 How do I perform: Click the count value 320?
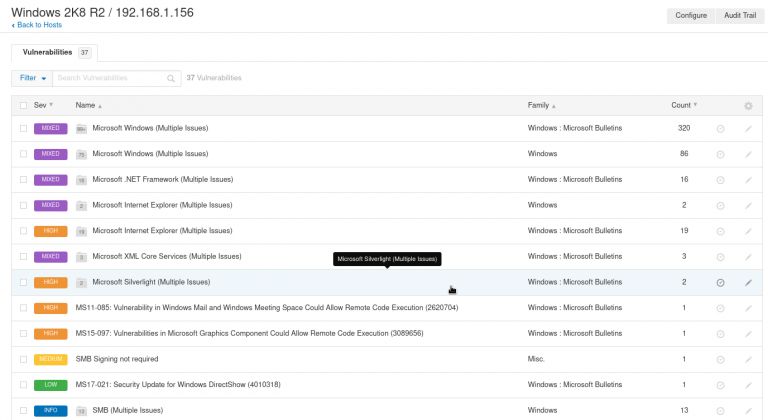click(684, 128)
